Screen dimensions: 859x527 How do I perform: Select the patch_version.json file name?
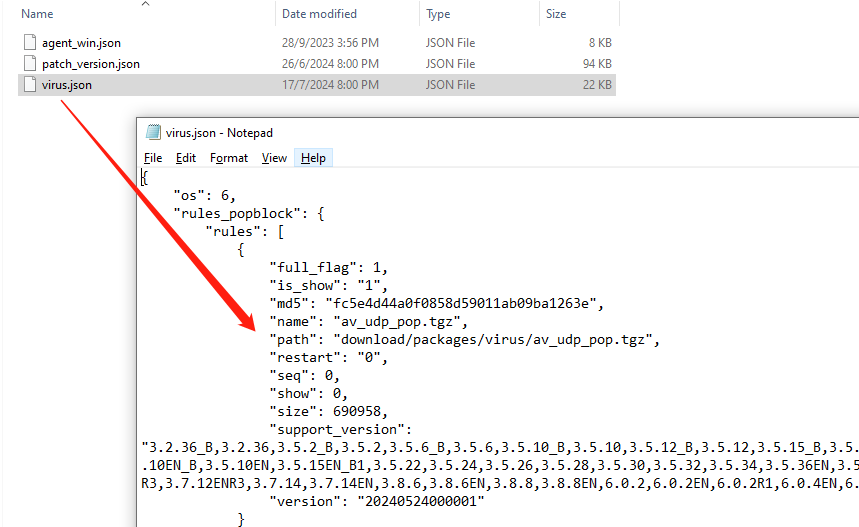tap(91, 64)
